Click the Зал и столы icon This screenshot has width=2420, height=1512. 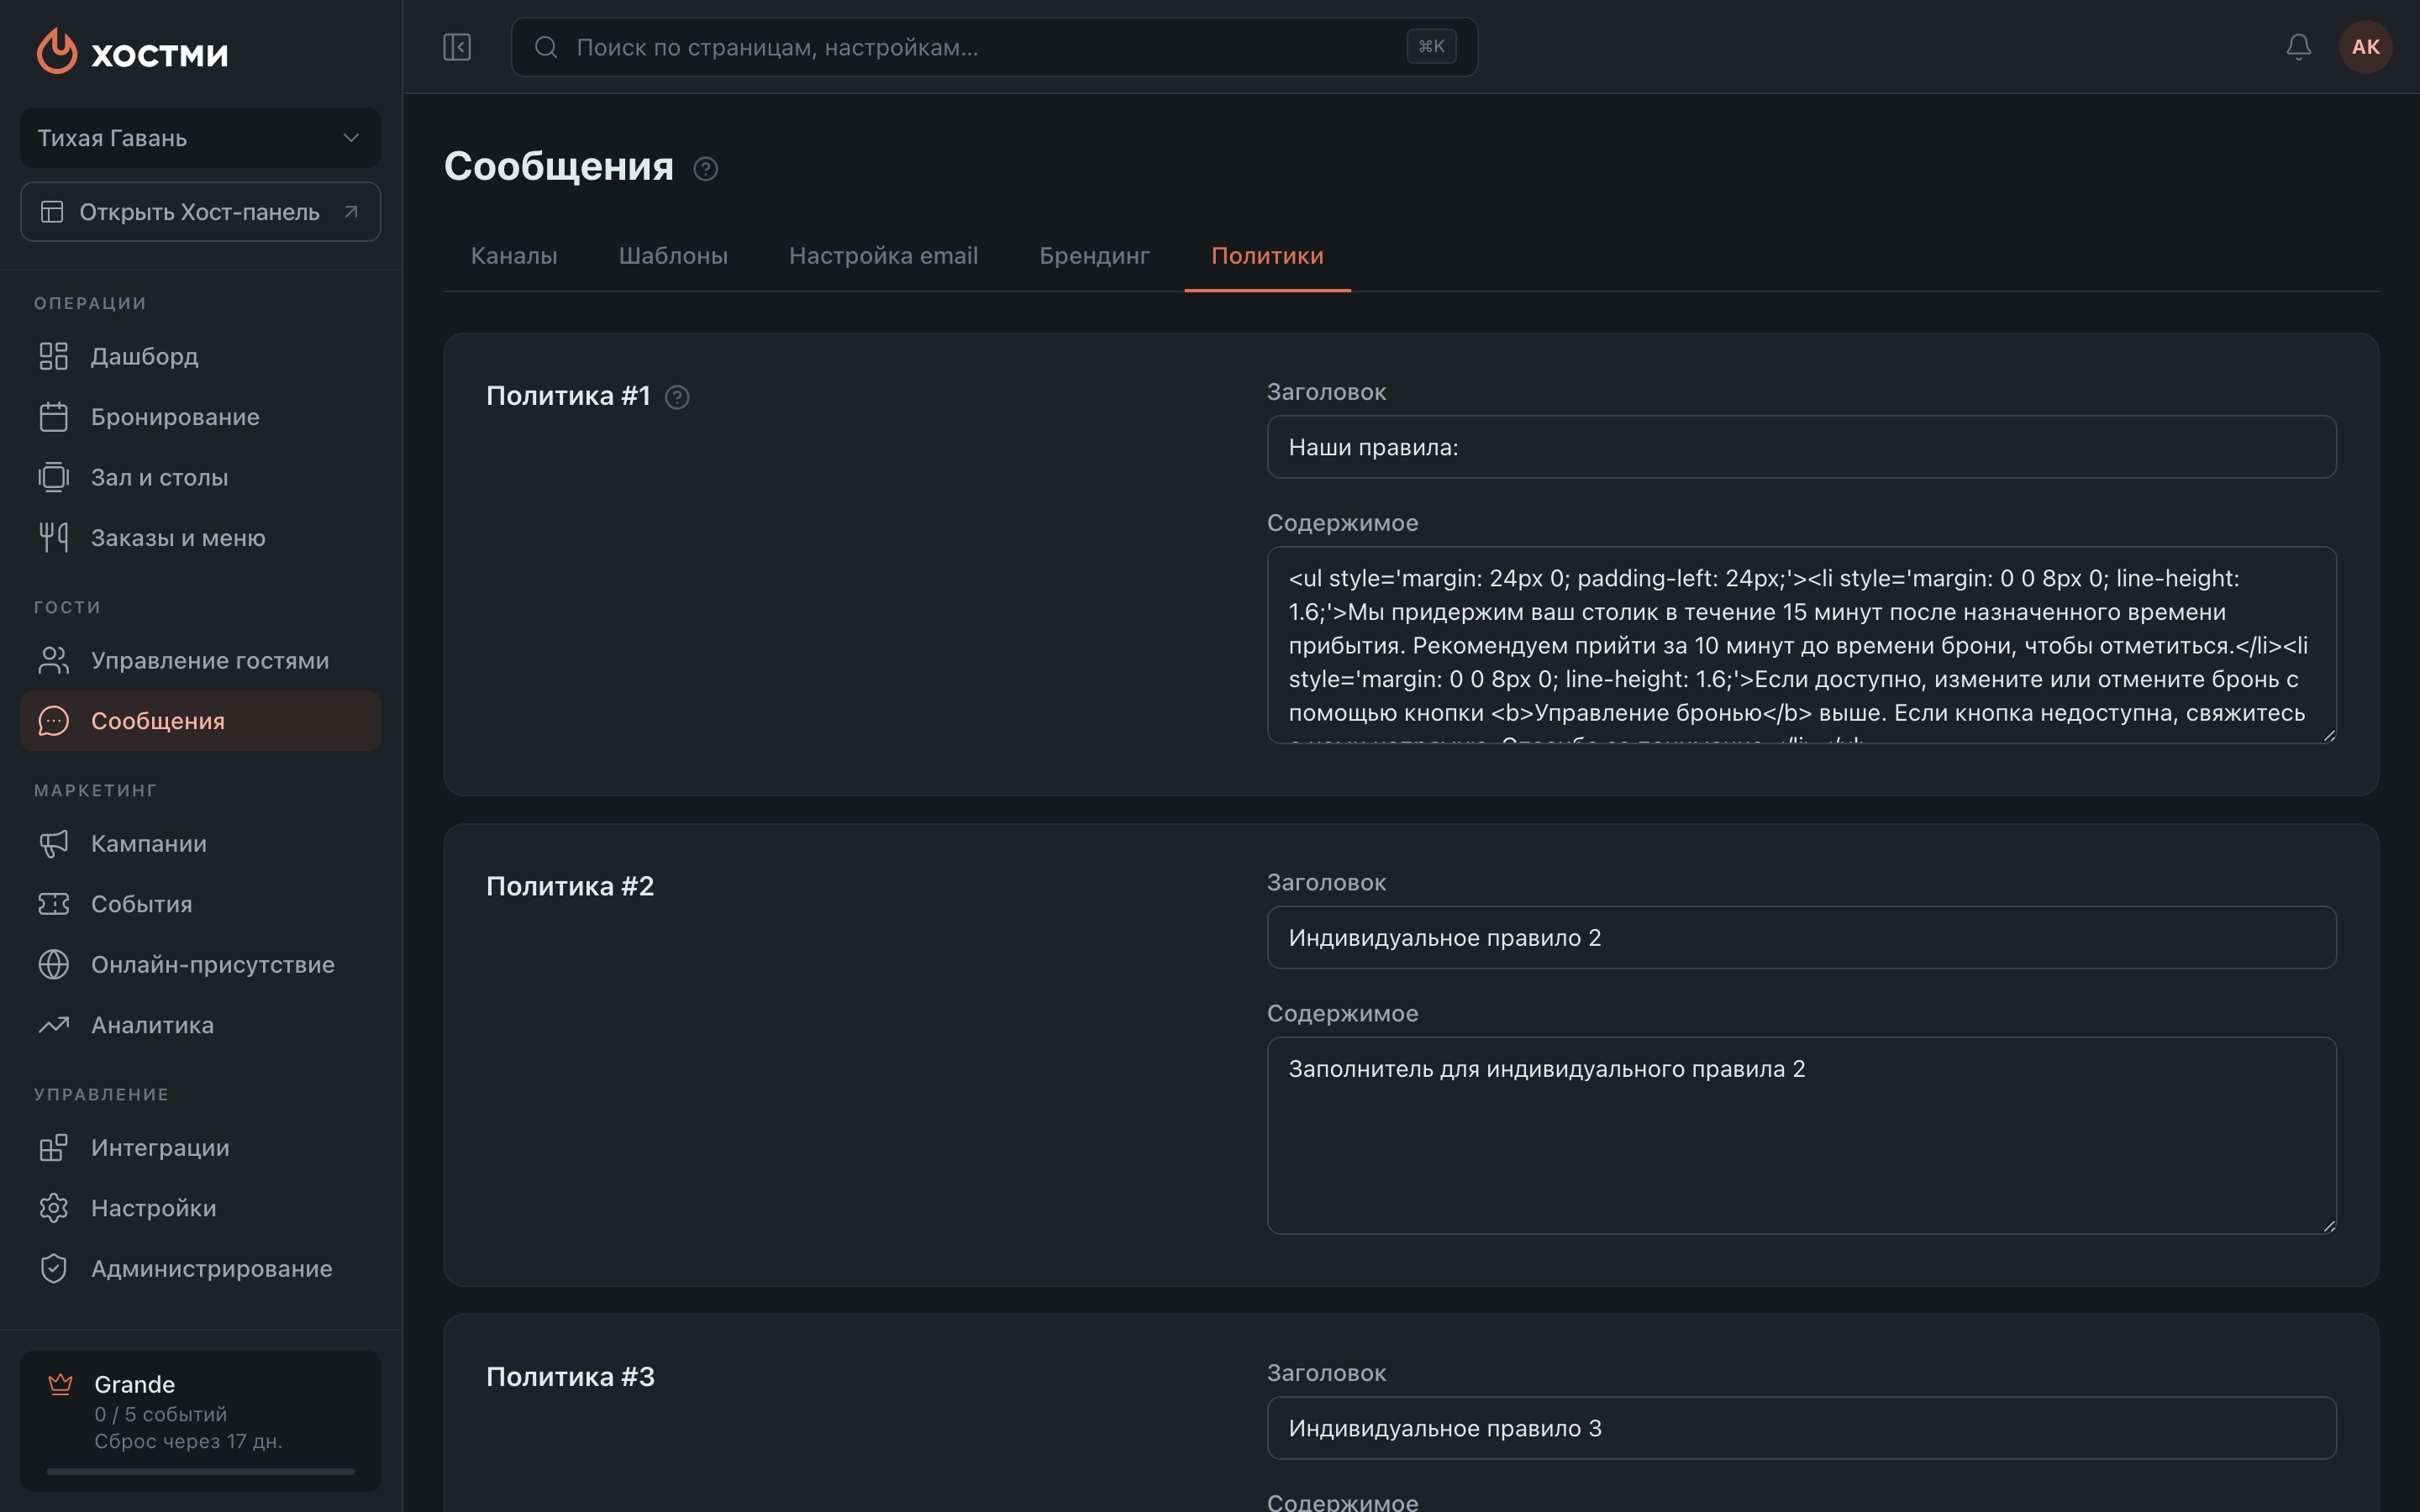coord(54,477)
